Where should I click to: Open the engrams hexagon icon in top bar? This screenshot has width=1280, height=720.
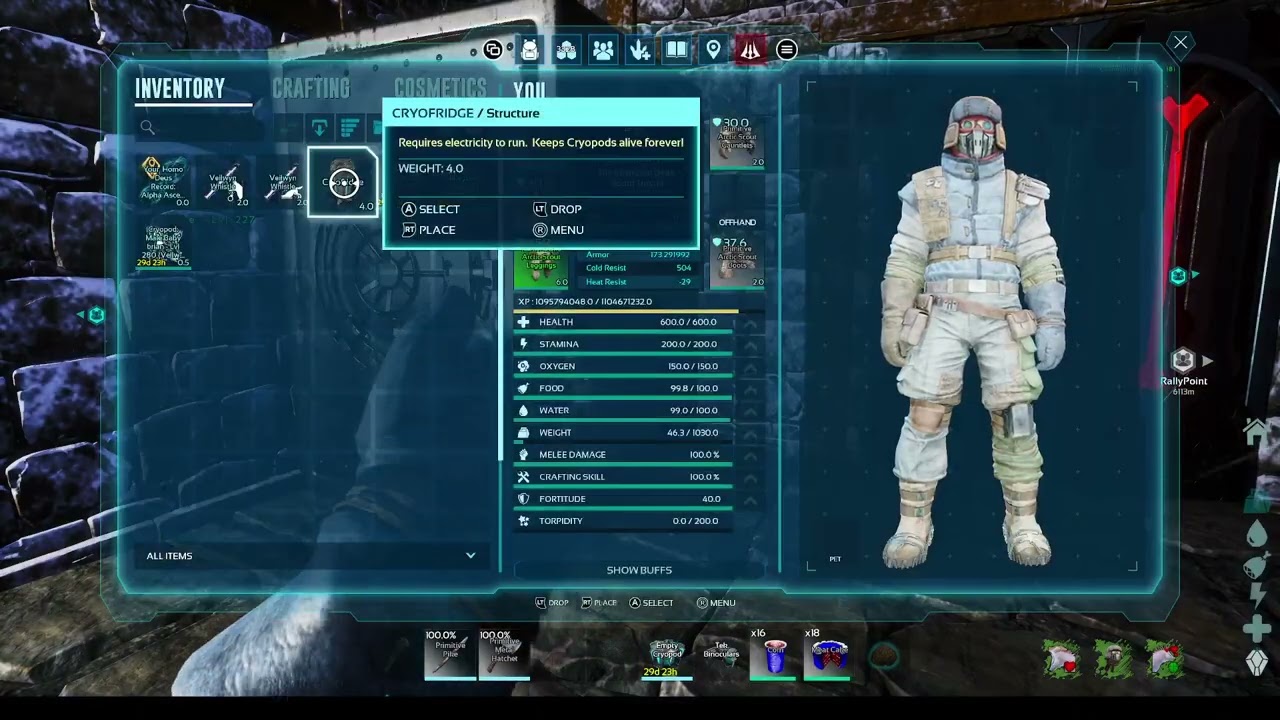coord(567,49)
